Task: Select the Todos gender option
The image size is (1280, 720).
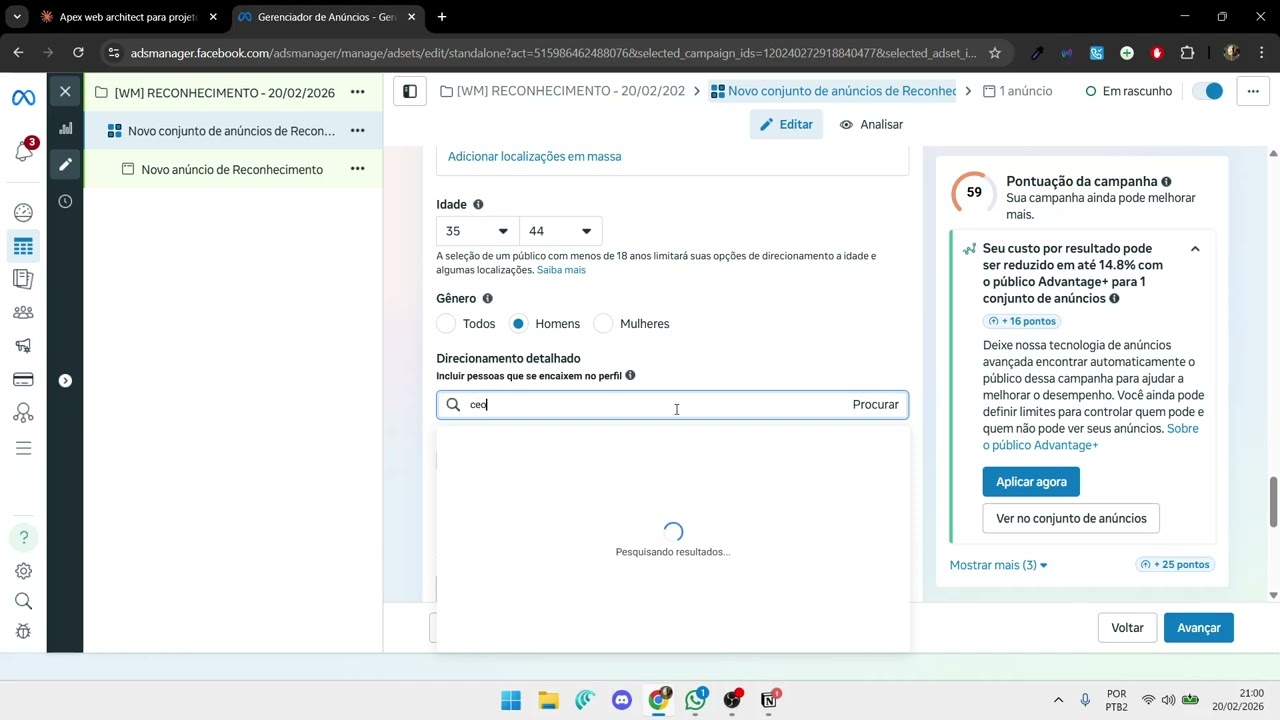Action: (x=447, y=323)
